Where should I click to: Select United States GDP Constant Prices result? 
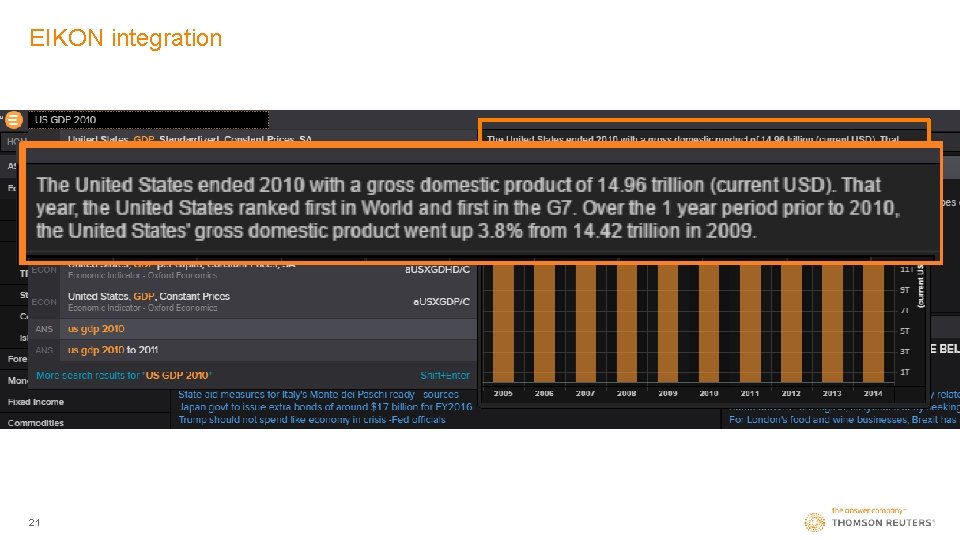click(252, 302)
